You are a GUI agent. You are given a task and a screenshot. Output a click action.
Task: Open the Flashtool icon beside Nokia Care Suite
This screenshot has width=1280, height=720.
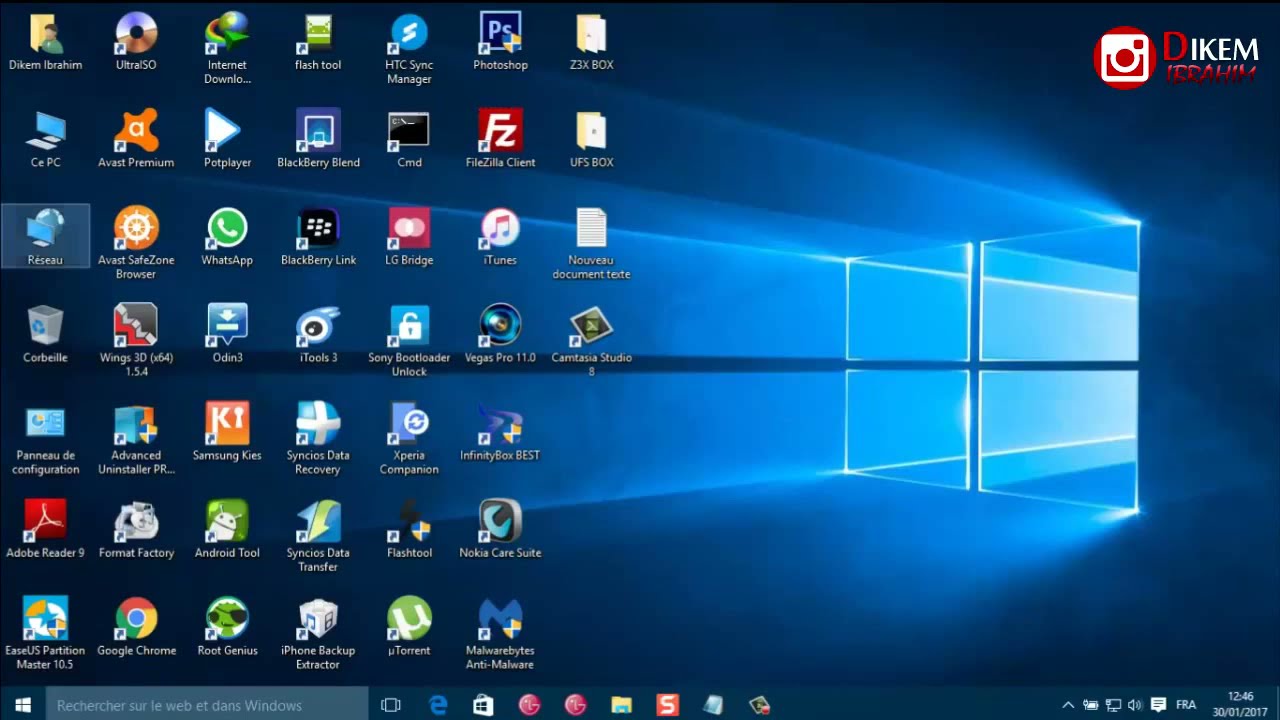409,529
